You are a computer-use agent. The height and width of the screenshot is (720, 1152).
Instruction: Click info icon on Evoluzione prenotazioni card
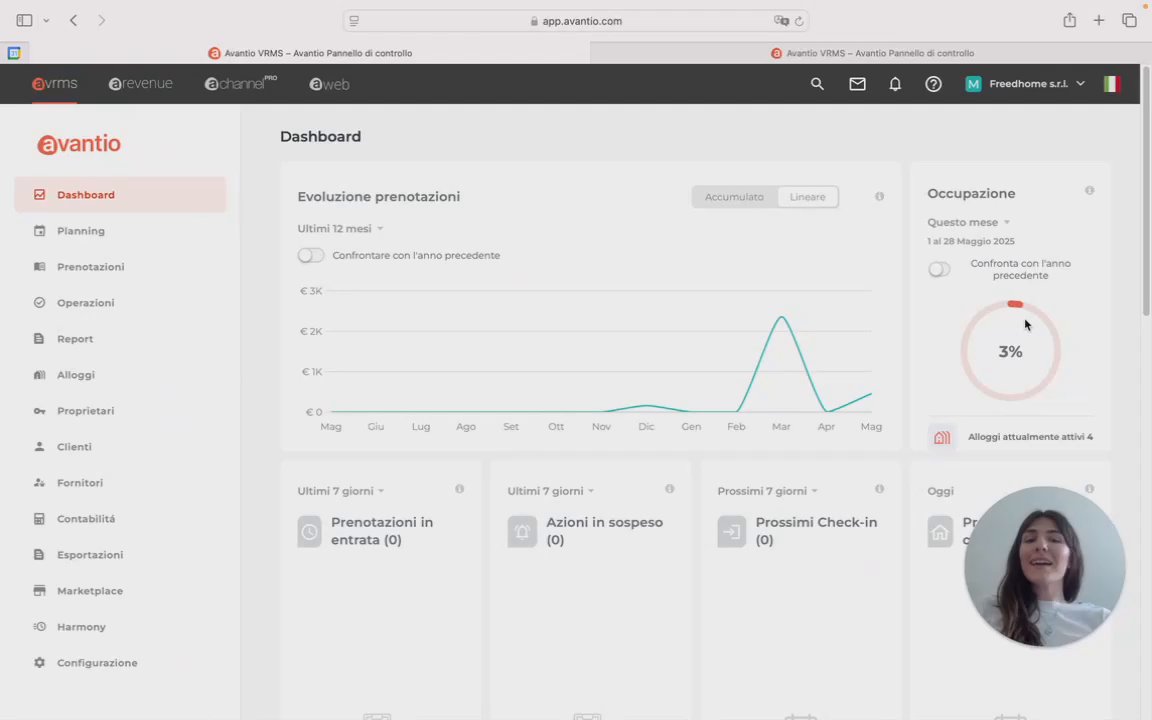pos(879,196)
